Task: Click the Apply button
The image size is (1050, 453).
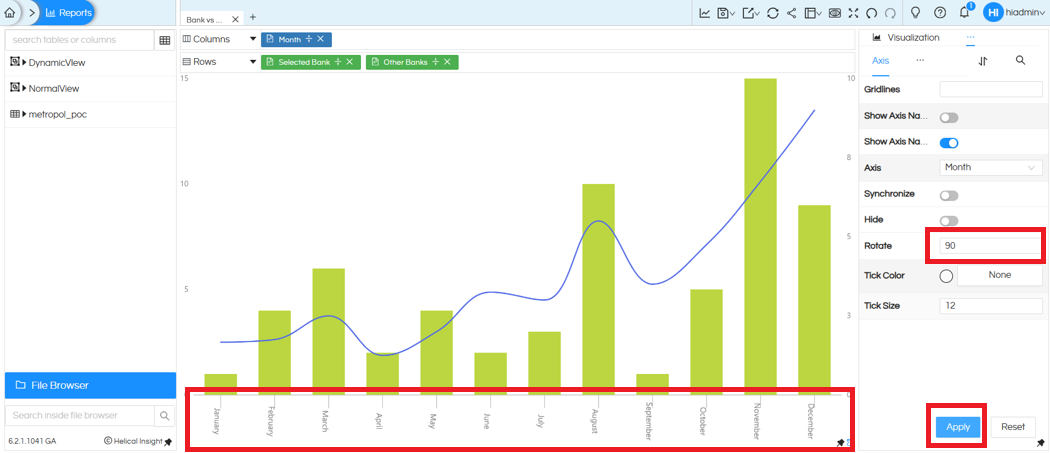Action: pyautogui.click(x=958, y=427)
